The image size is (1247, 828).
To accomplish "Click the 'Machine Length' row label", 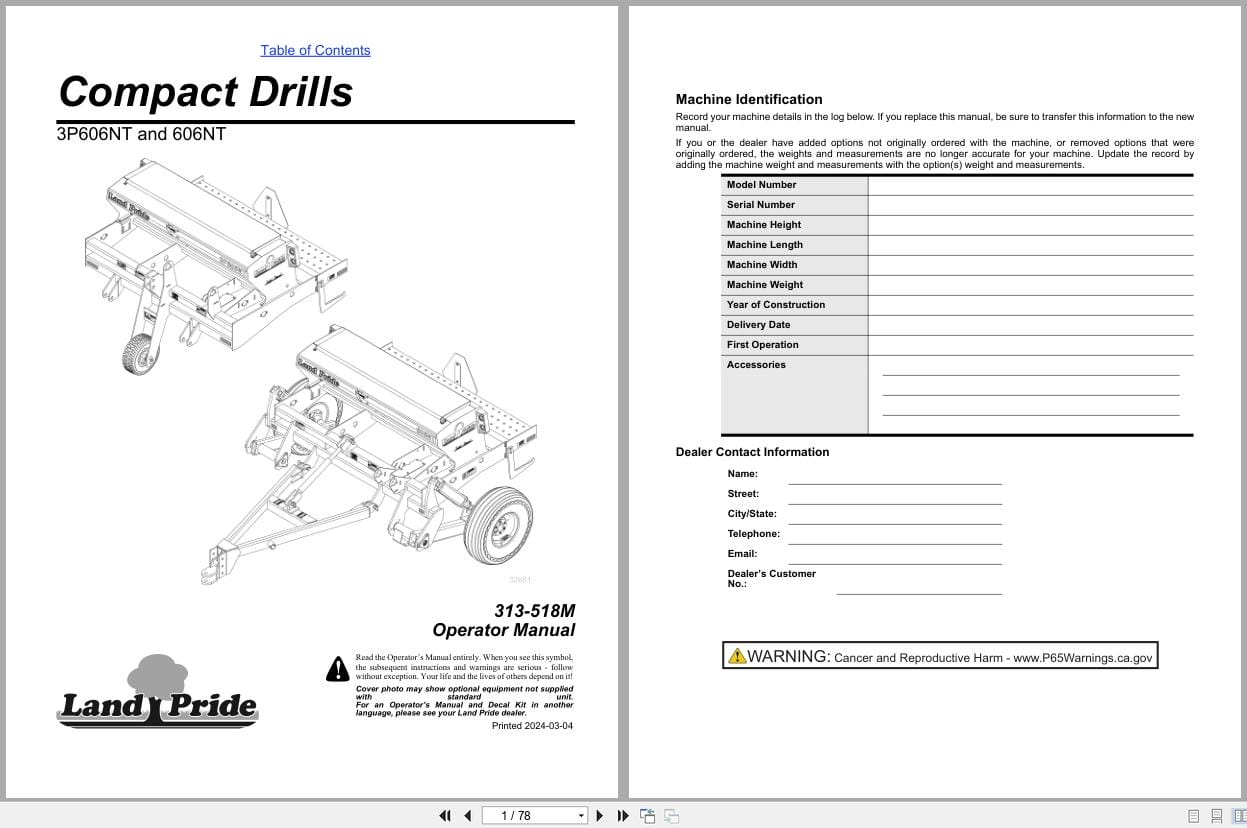I will coord(765,245).
